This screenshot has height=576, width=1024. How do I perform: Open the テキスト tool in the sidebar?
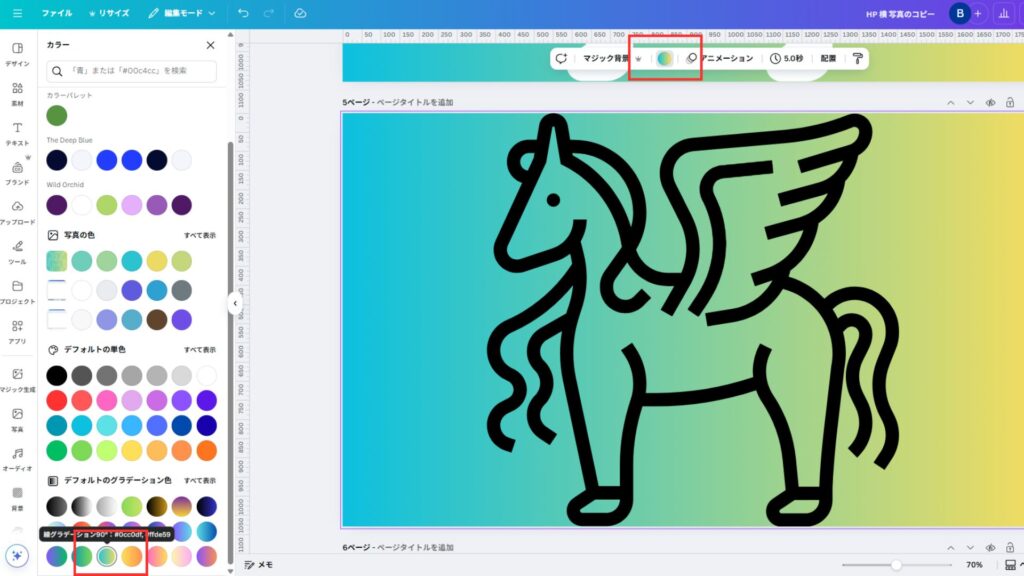point(17,133)
